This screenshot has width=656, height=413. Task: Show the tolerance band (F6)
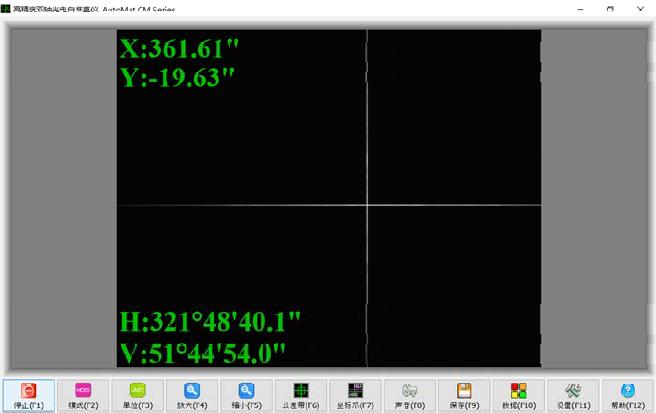(x=300, y=395)
